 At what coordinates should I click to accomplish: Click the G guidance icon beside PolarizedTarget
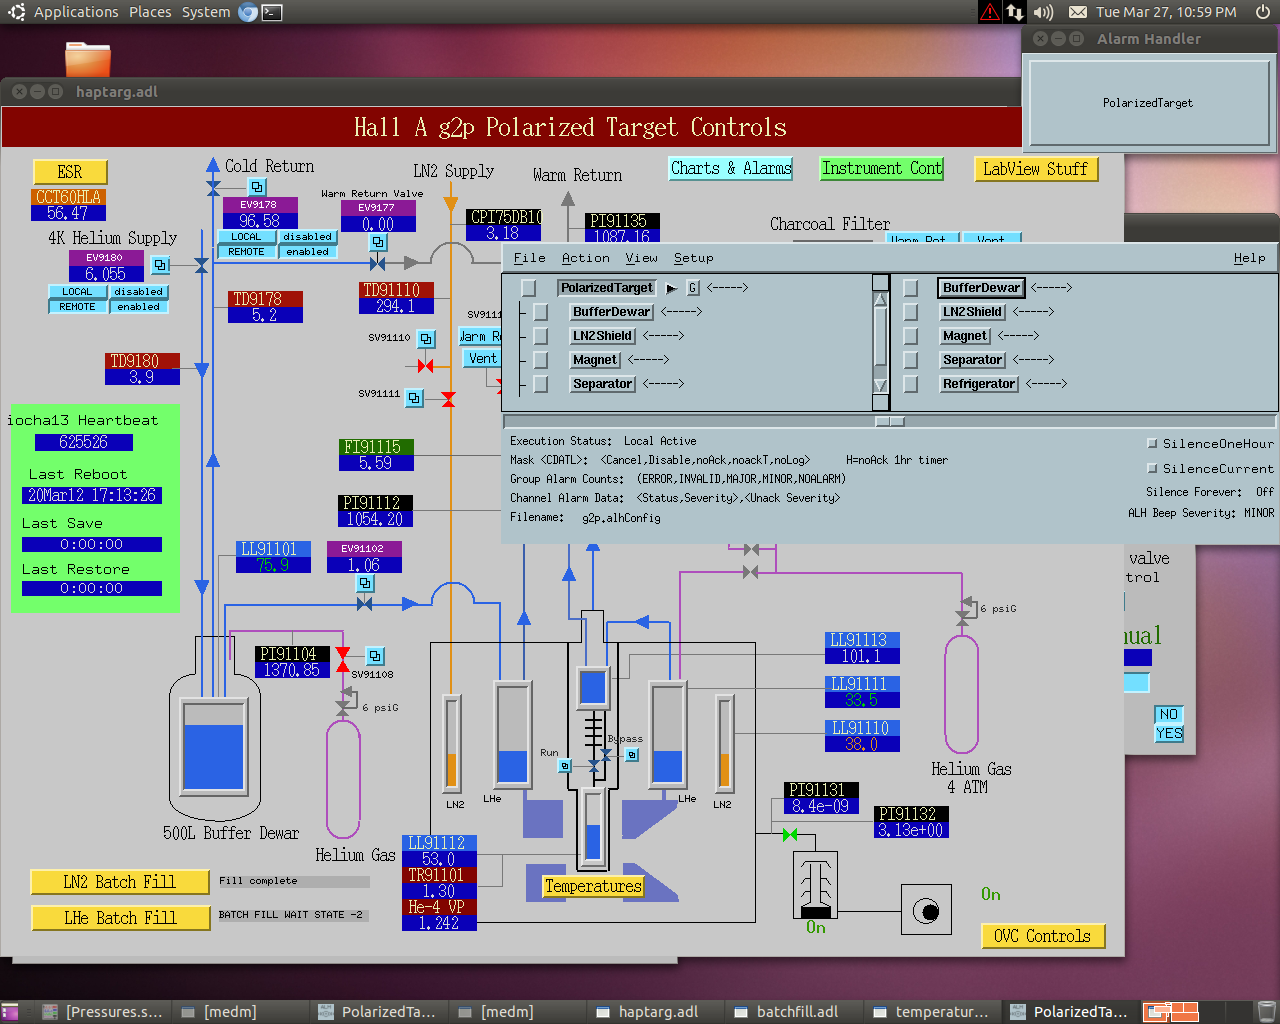(693, 288)
